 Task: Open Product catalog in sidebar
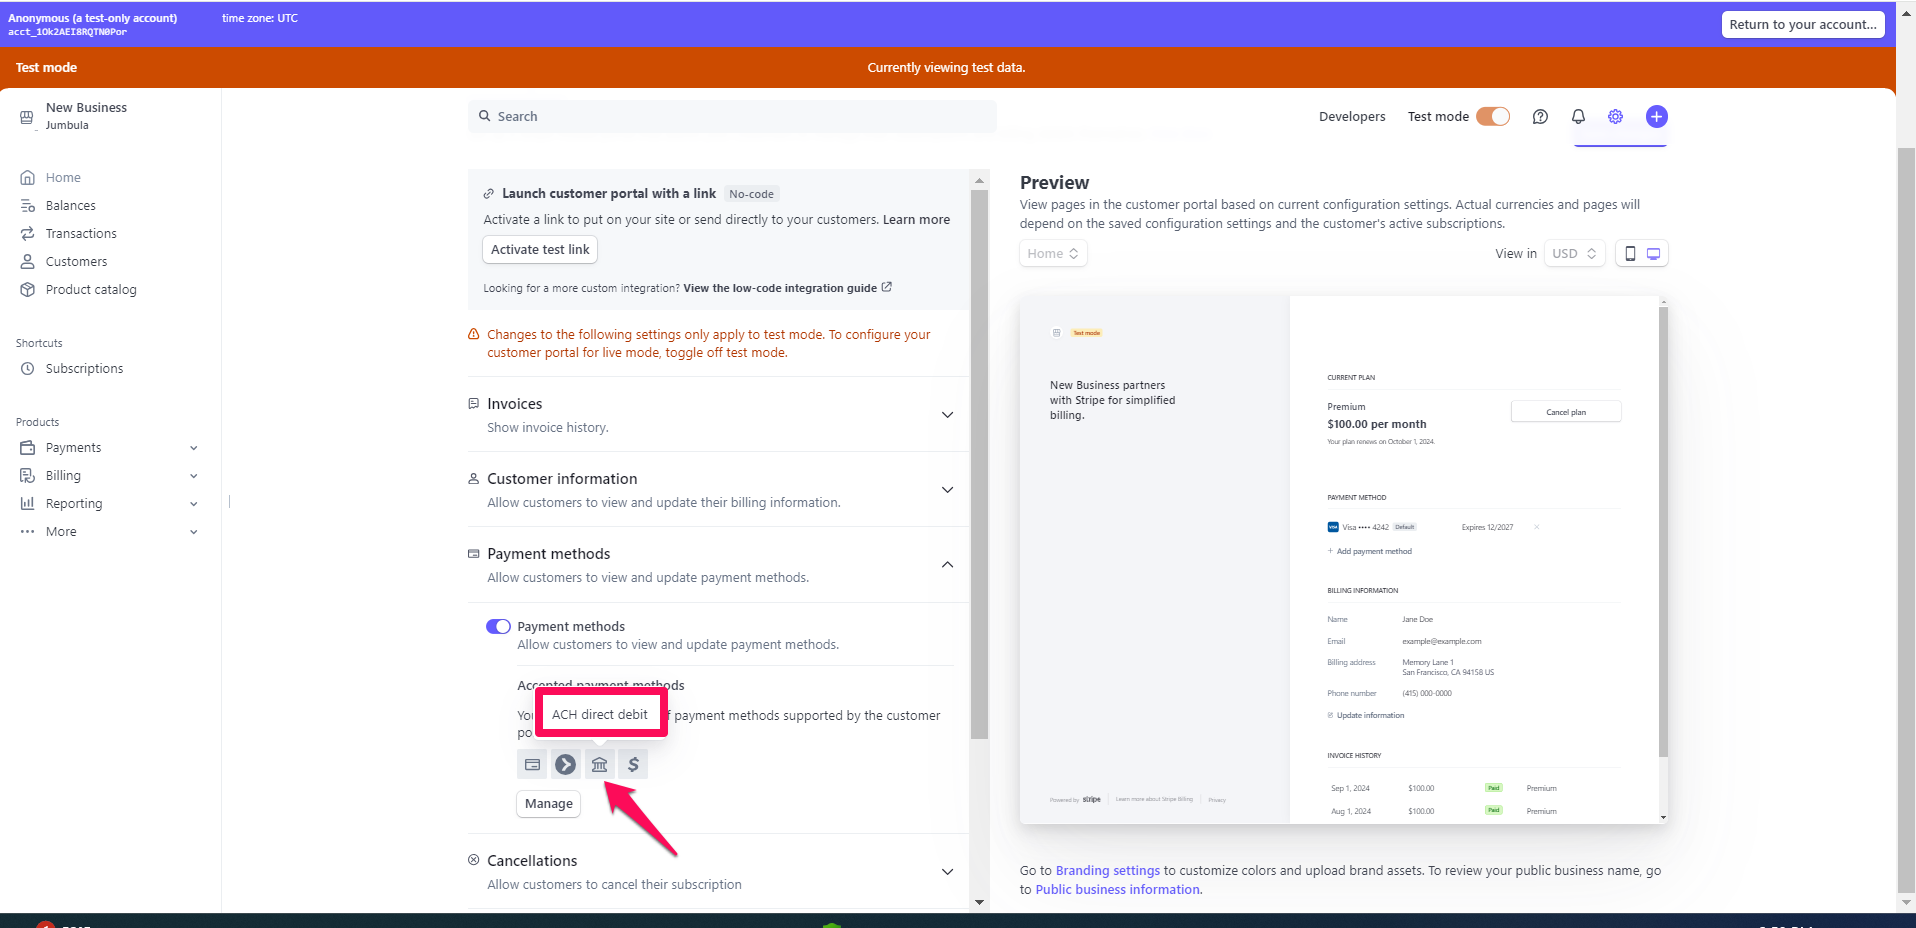(x=91, y=289)
